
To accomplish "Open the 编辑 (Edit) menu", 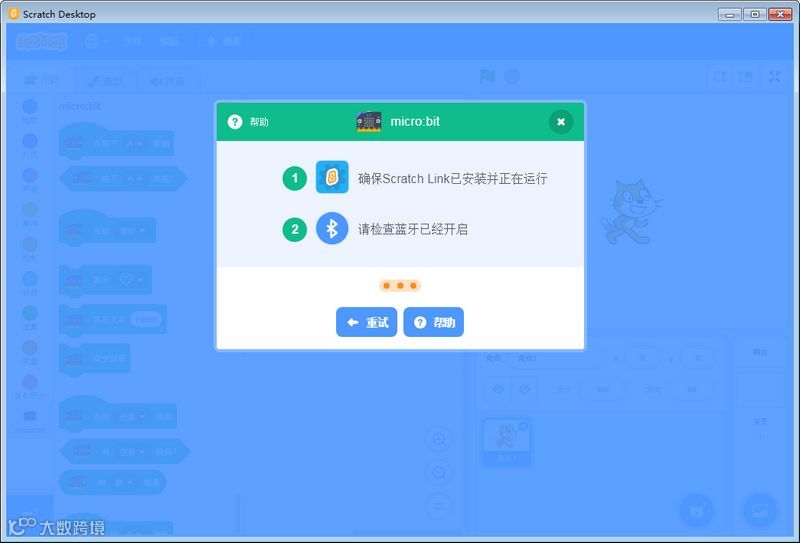I will click(x=169, y=41).
